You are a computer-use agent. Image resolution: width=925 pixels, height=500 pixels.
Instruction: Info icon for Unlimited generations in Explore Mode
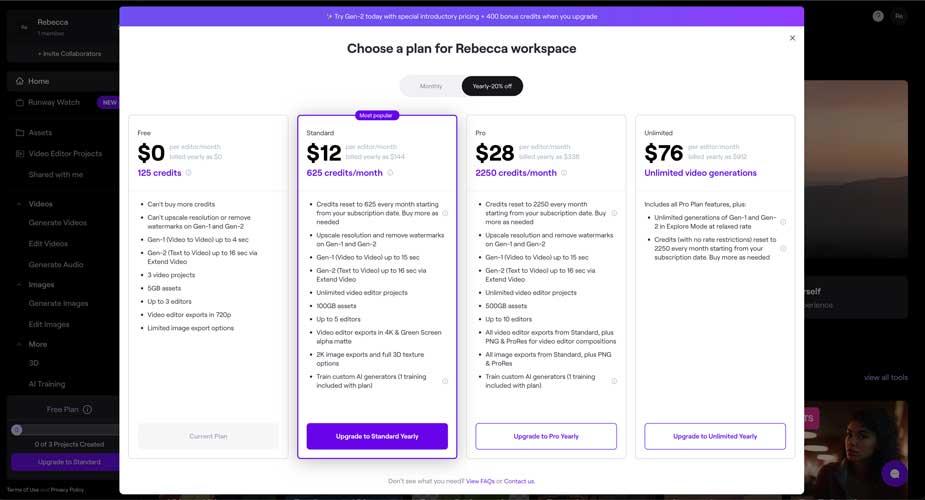click(783, 222)
